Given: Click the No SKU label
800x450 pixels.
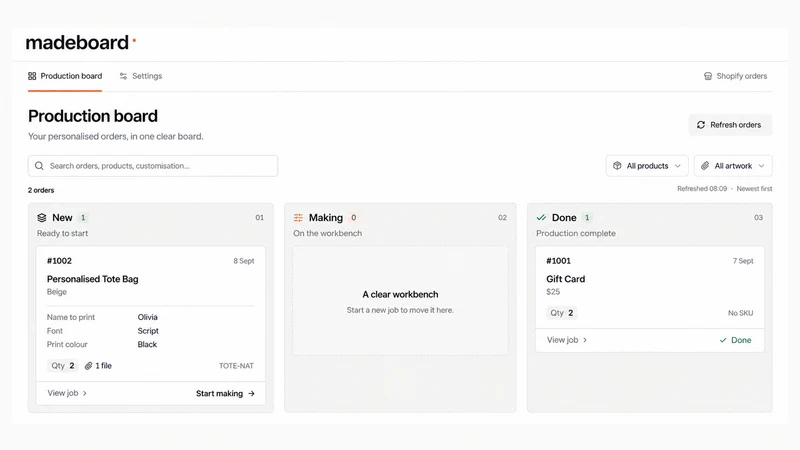Looking at the screenshot, I should coord(740,313).
